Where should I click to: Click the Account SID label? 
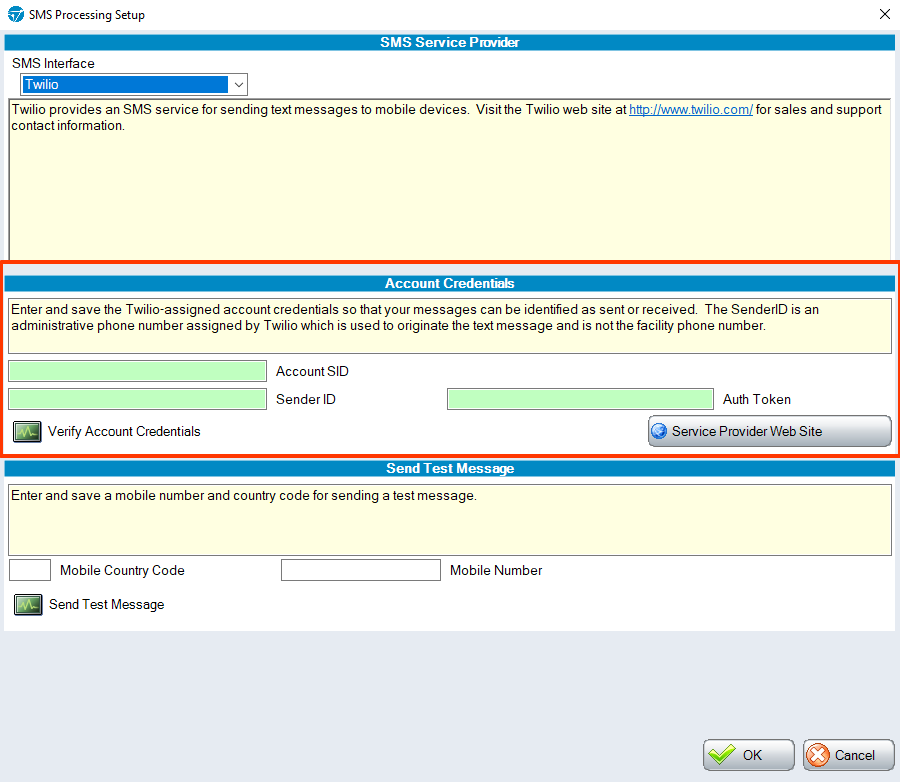312,371
